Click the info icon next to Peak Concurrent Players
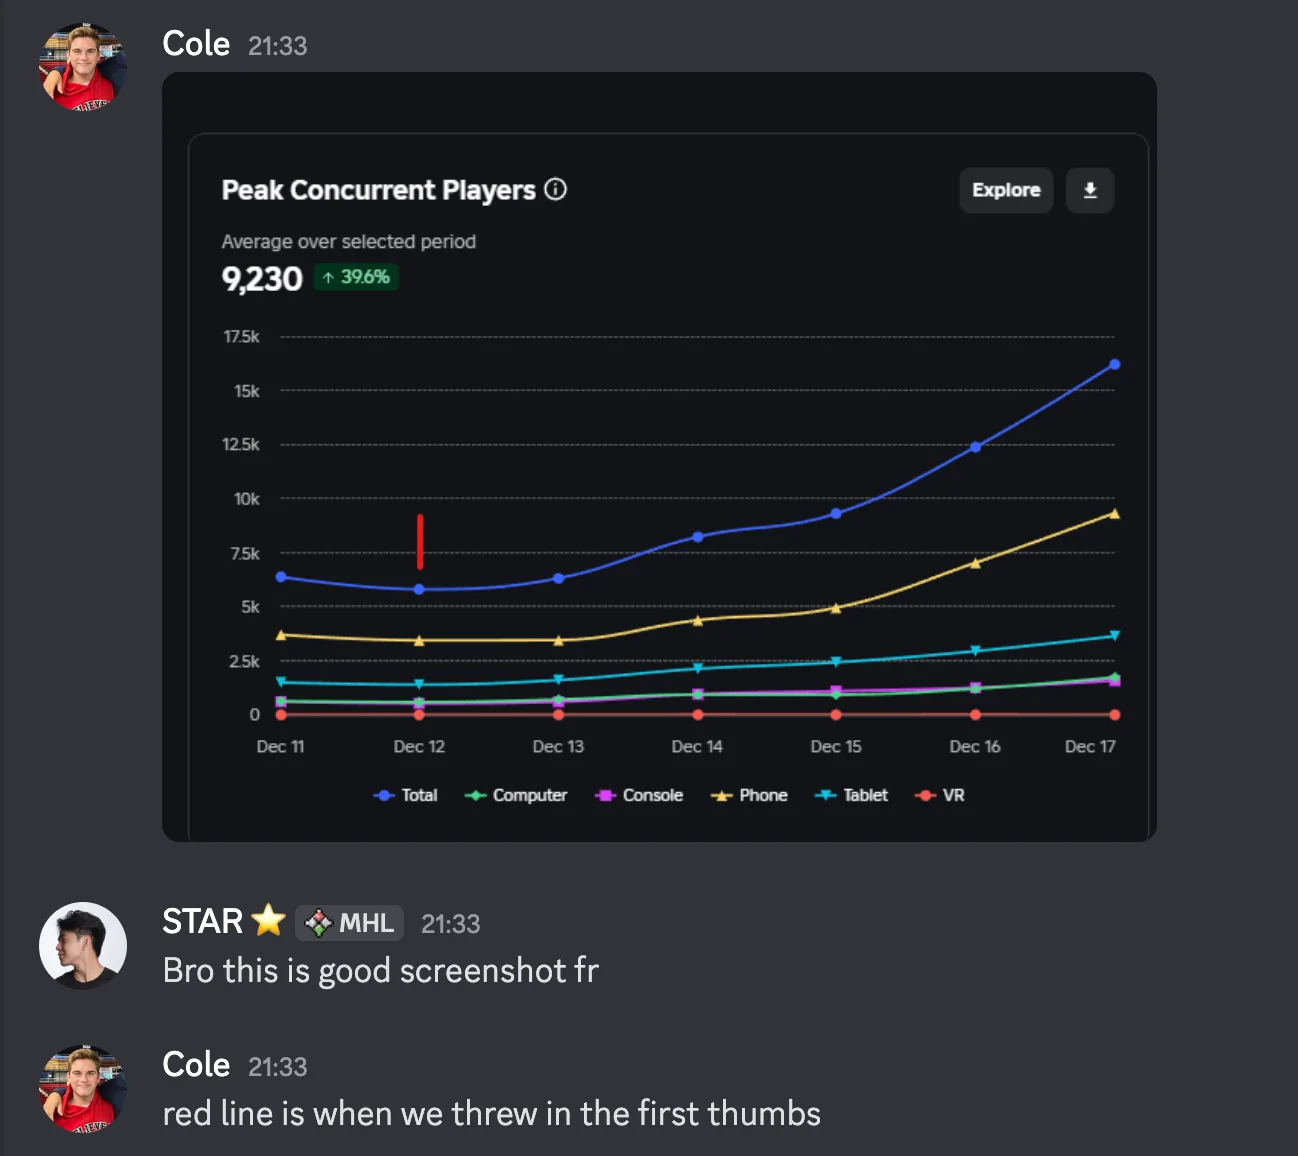This screenshot has height=1156, width=1298. 556,189
